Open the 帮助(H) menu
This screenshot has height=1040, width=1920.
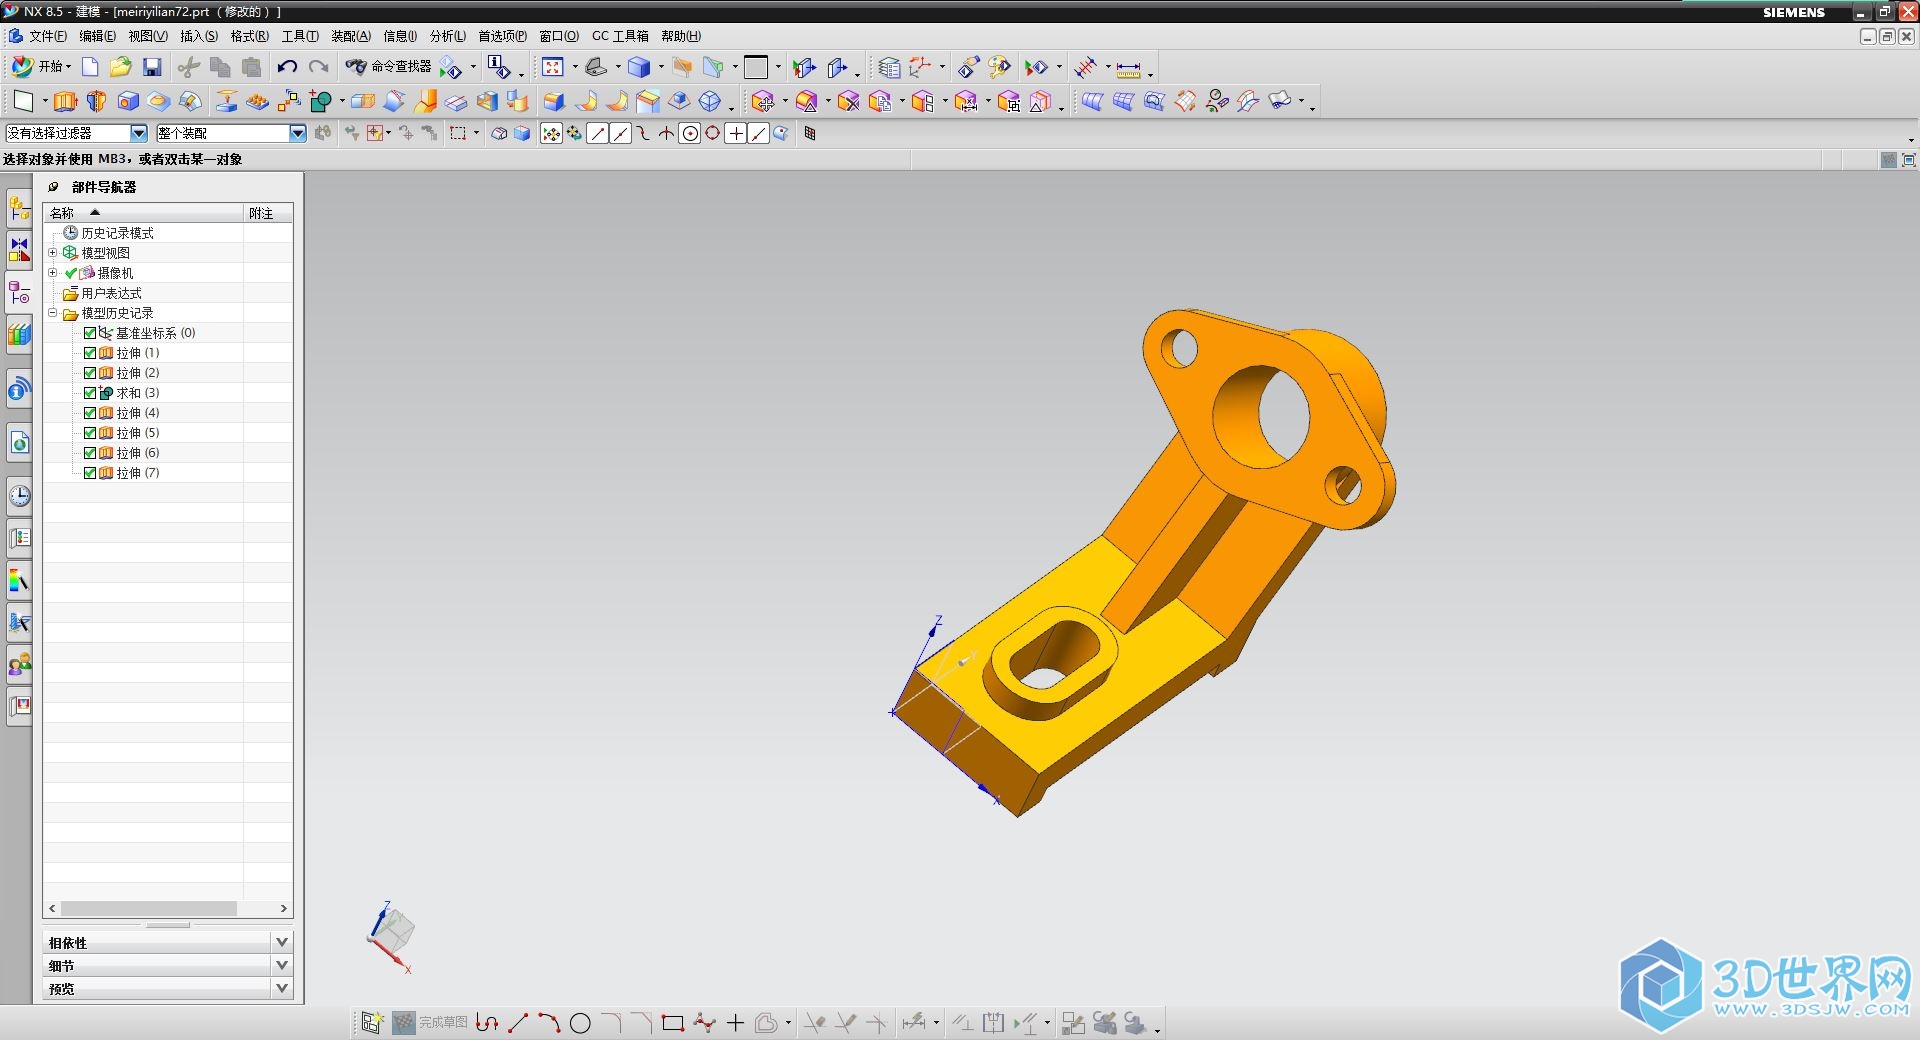pyautogui.click(x=681, y=36)
